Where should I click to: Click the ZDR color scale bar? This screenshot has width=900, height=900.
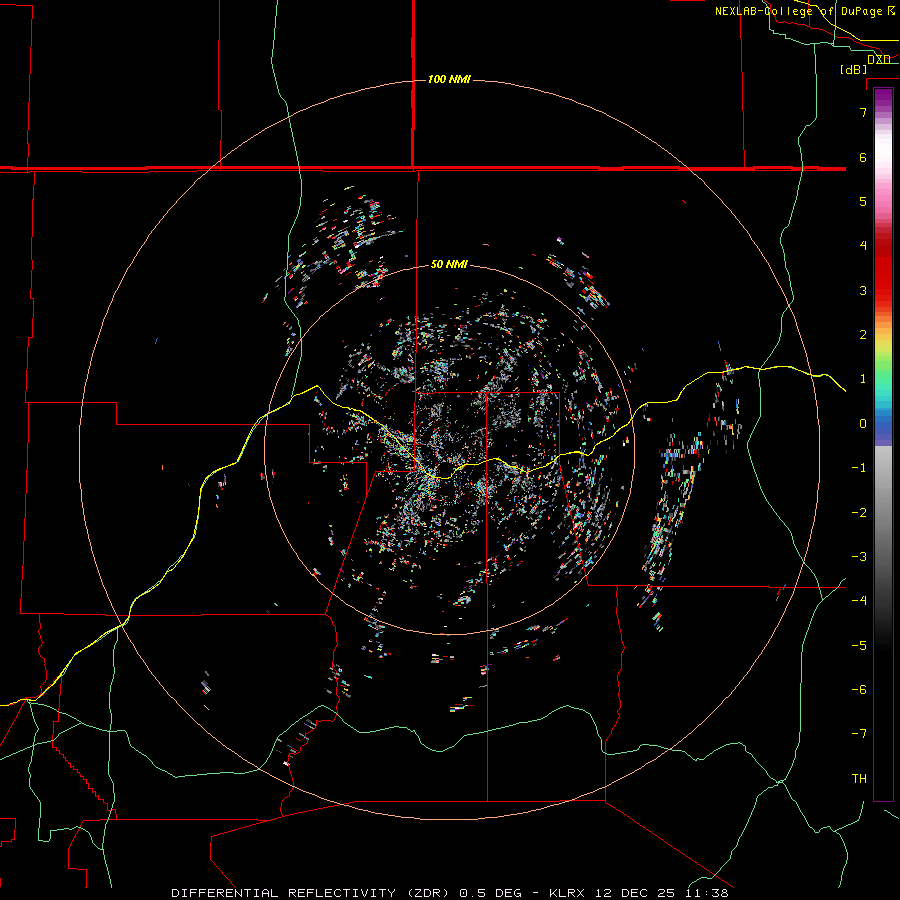tap(883, 444)
